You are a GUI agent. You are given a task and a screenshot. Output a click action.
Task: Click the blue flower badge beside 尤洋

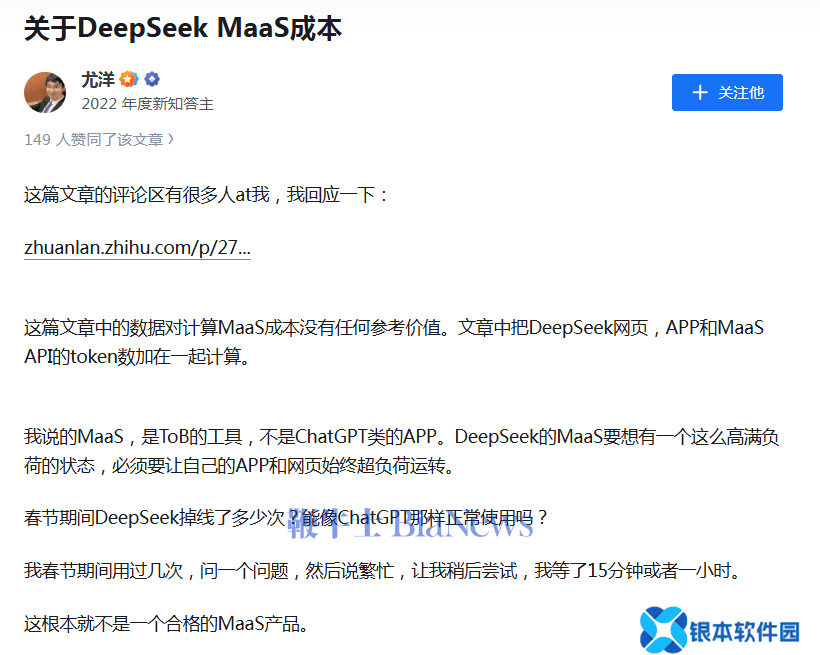[151, 80]
